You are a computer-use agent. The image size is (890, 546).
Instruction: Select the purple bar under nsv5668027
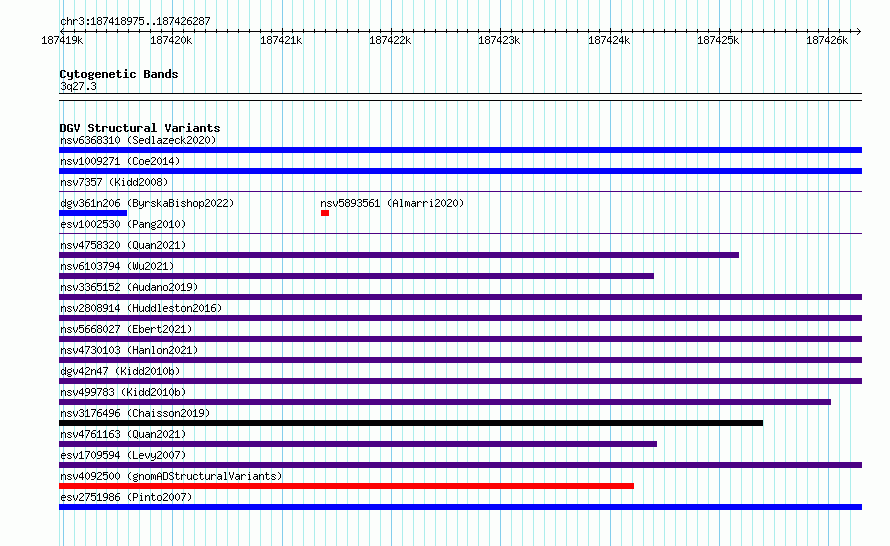[x=460, y=339]
